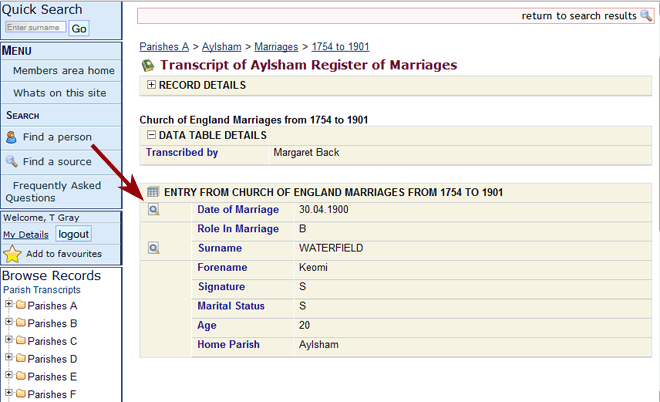Expand Parishes F tree node

pyautogui.click(x=8, y=392)
